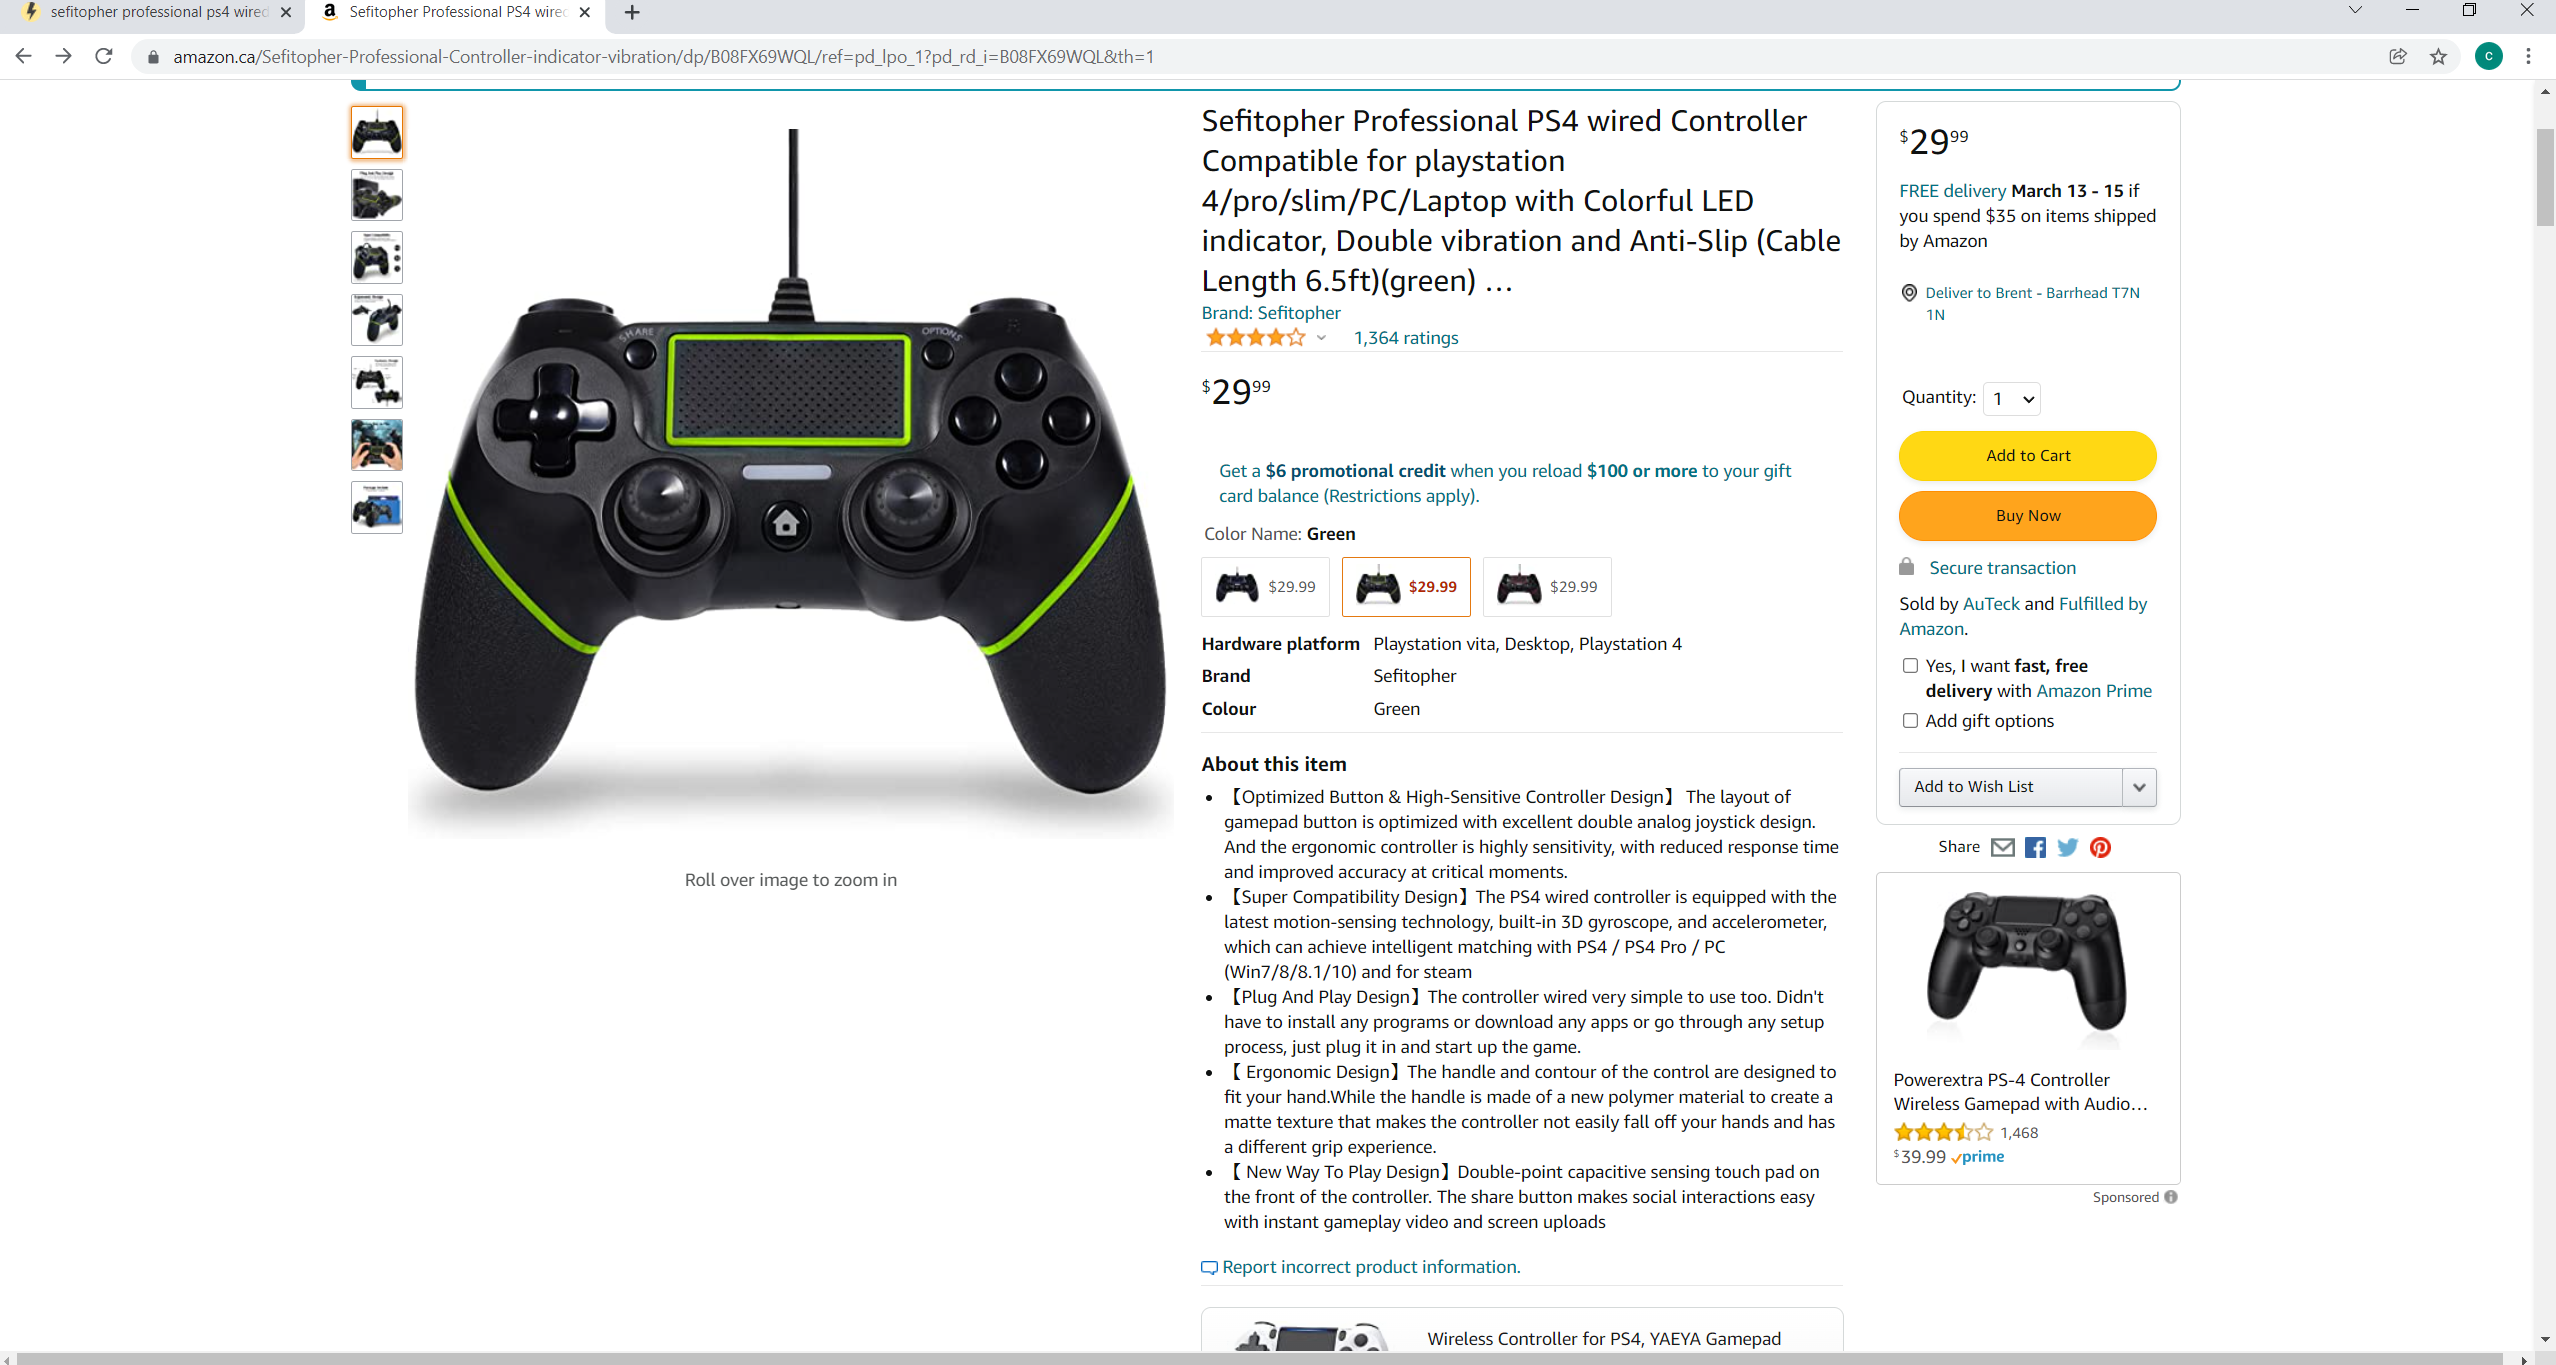This screenshot has height=1365, width=2556.
Task: Bookmark this page with star icon
Action: pos(2438,57)
